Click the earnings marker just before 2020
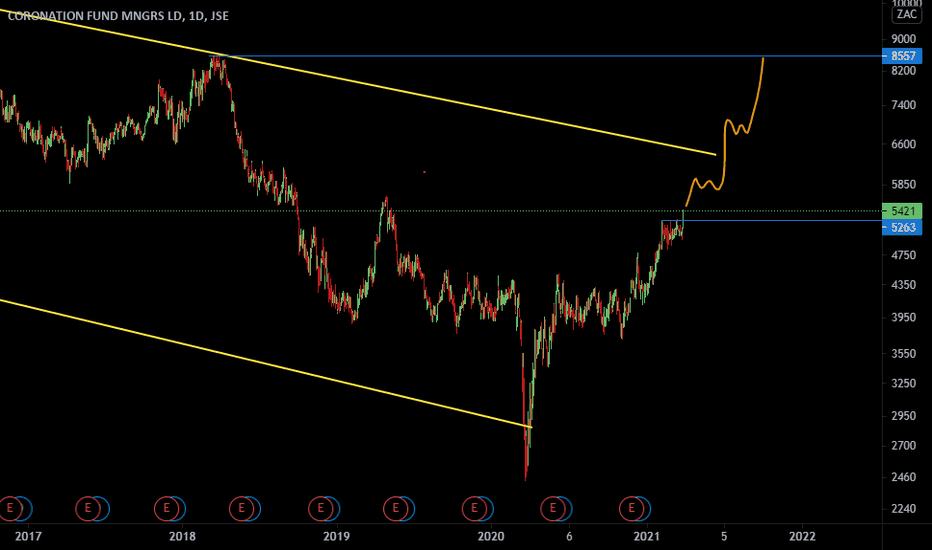932x550 pixels. click(474, 508)
